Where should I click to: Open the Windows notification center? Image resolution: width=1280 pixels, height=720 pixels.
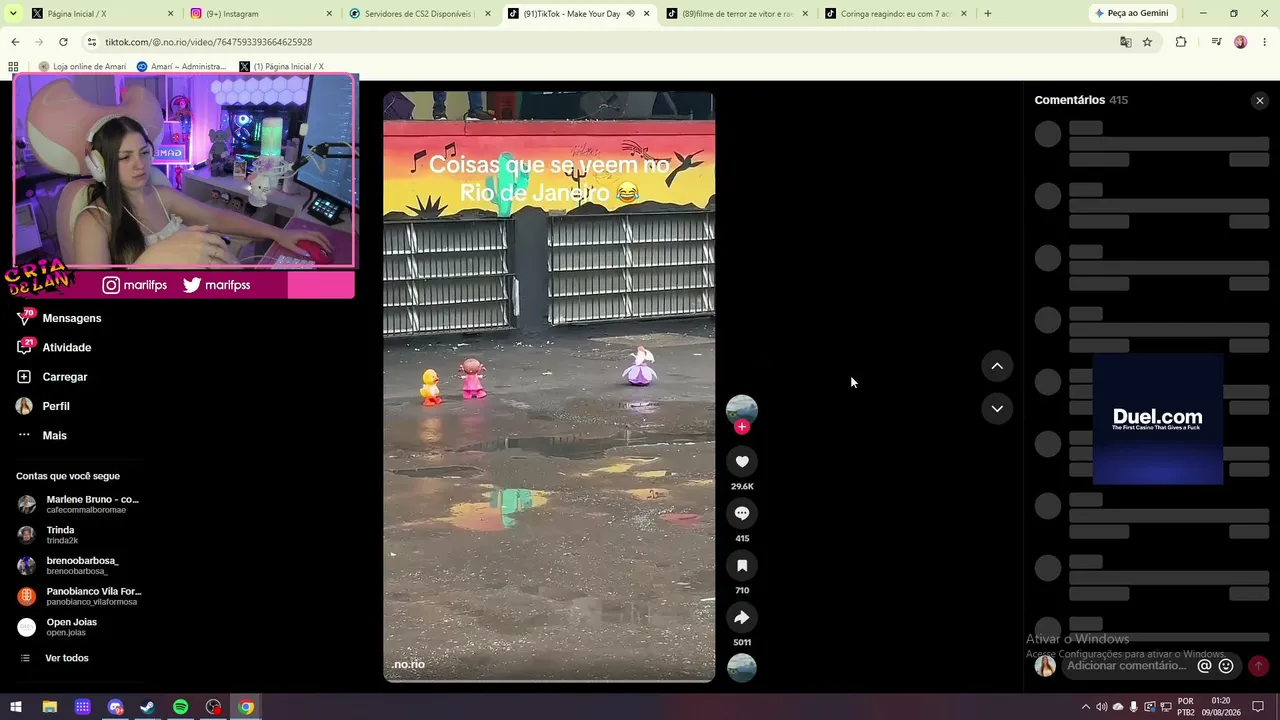[1259, 707]
